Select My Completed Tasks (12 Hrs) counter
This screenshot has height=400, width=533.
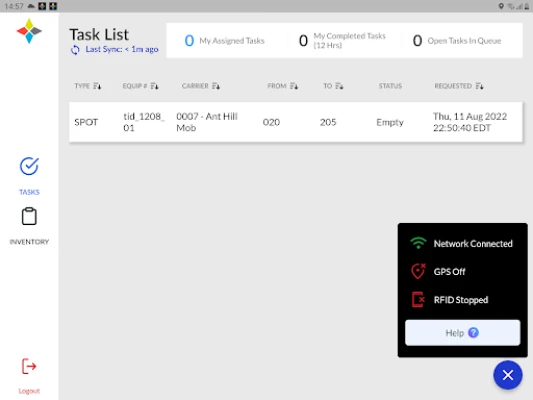tap(342, 41)
